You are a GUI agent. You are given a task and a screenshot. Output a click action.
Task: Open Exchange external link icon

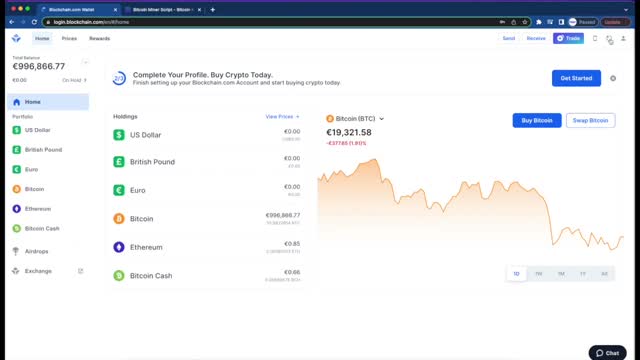[80, 271]
